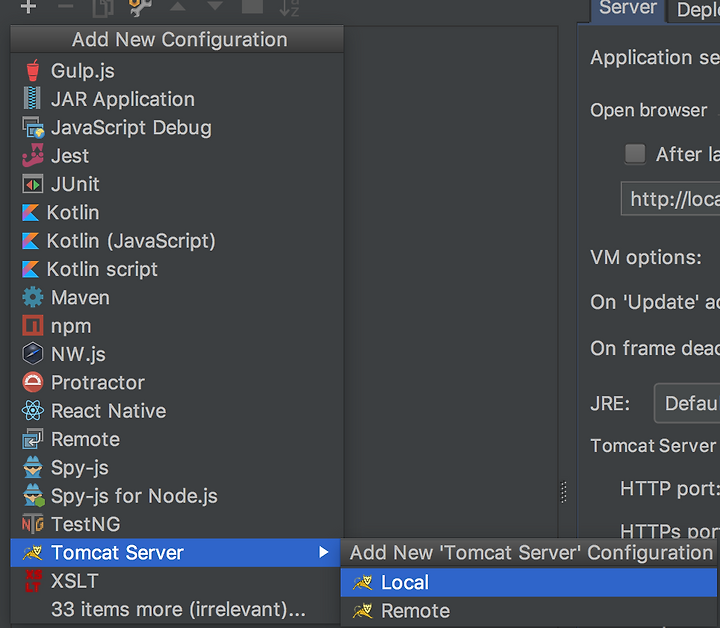Image resolution: width=720 pixels, height=628 pixels.
Task: Click the XSLT red icon
Action: point(33,581)
